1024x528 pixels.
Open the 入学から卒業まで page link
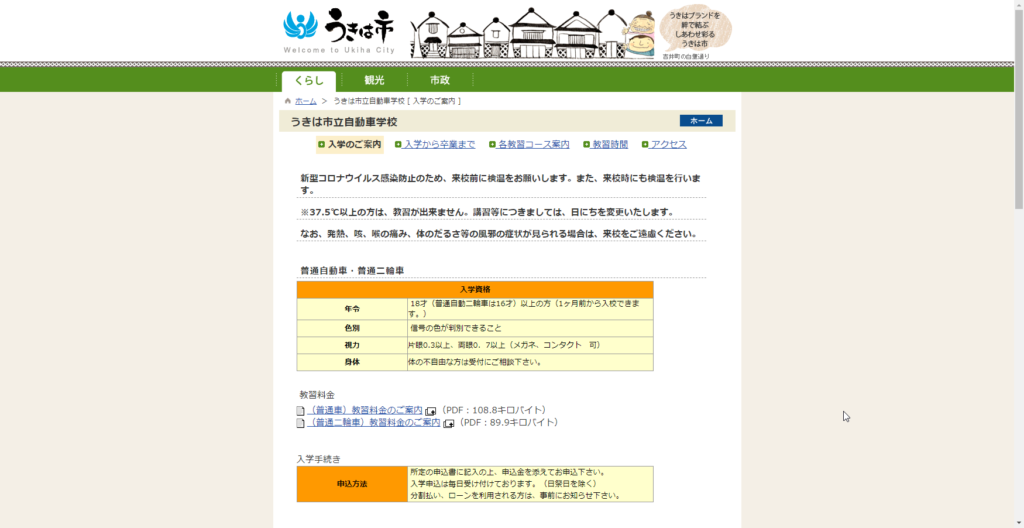pos(439,144)
